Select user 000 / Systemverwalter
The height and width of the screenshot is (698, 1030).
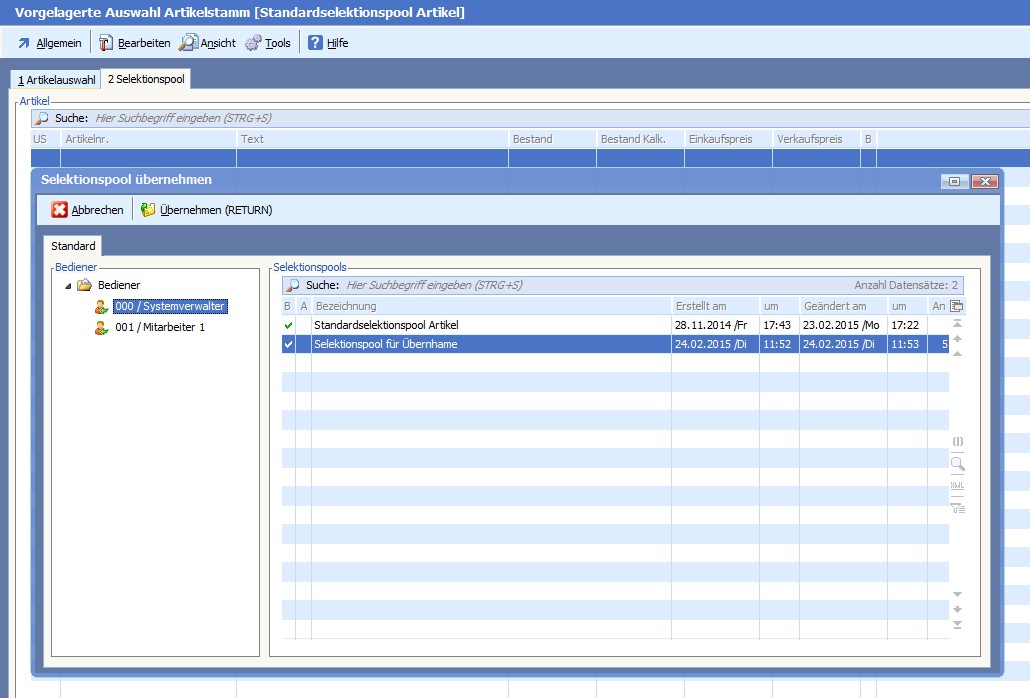click(x=169, y=307)
